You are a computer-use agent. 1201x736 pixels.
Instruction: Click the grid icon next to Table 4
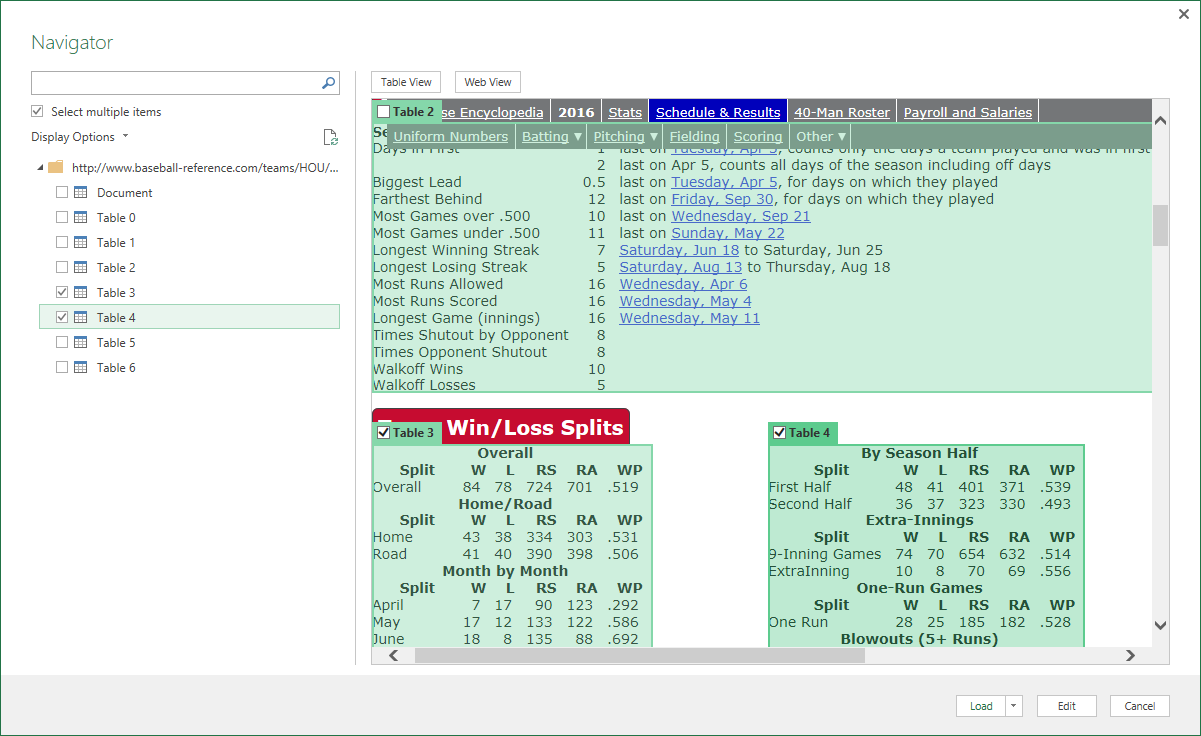point(80,317)
